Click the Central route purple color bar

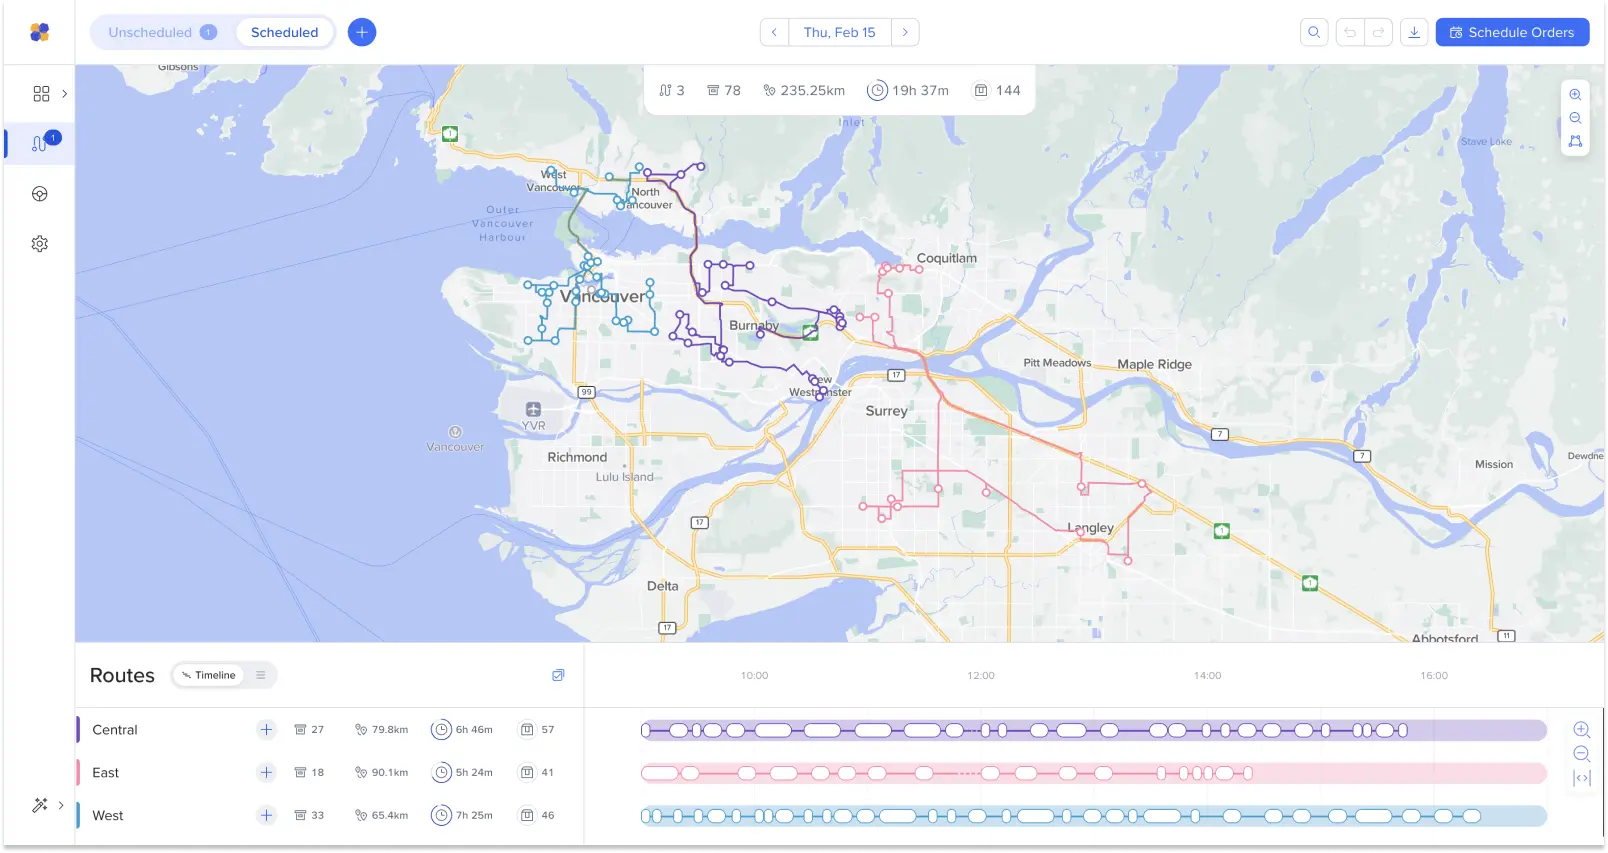(78, 730)
